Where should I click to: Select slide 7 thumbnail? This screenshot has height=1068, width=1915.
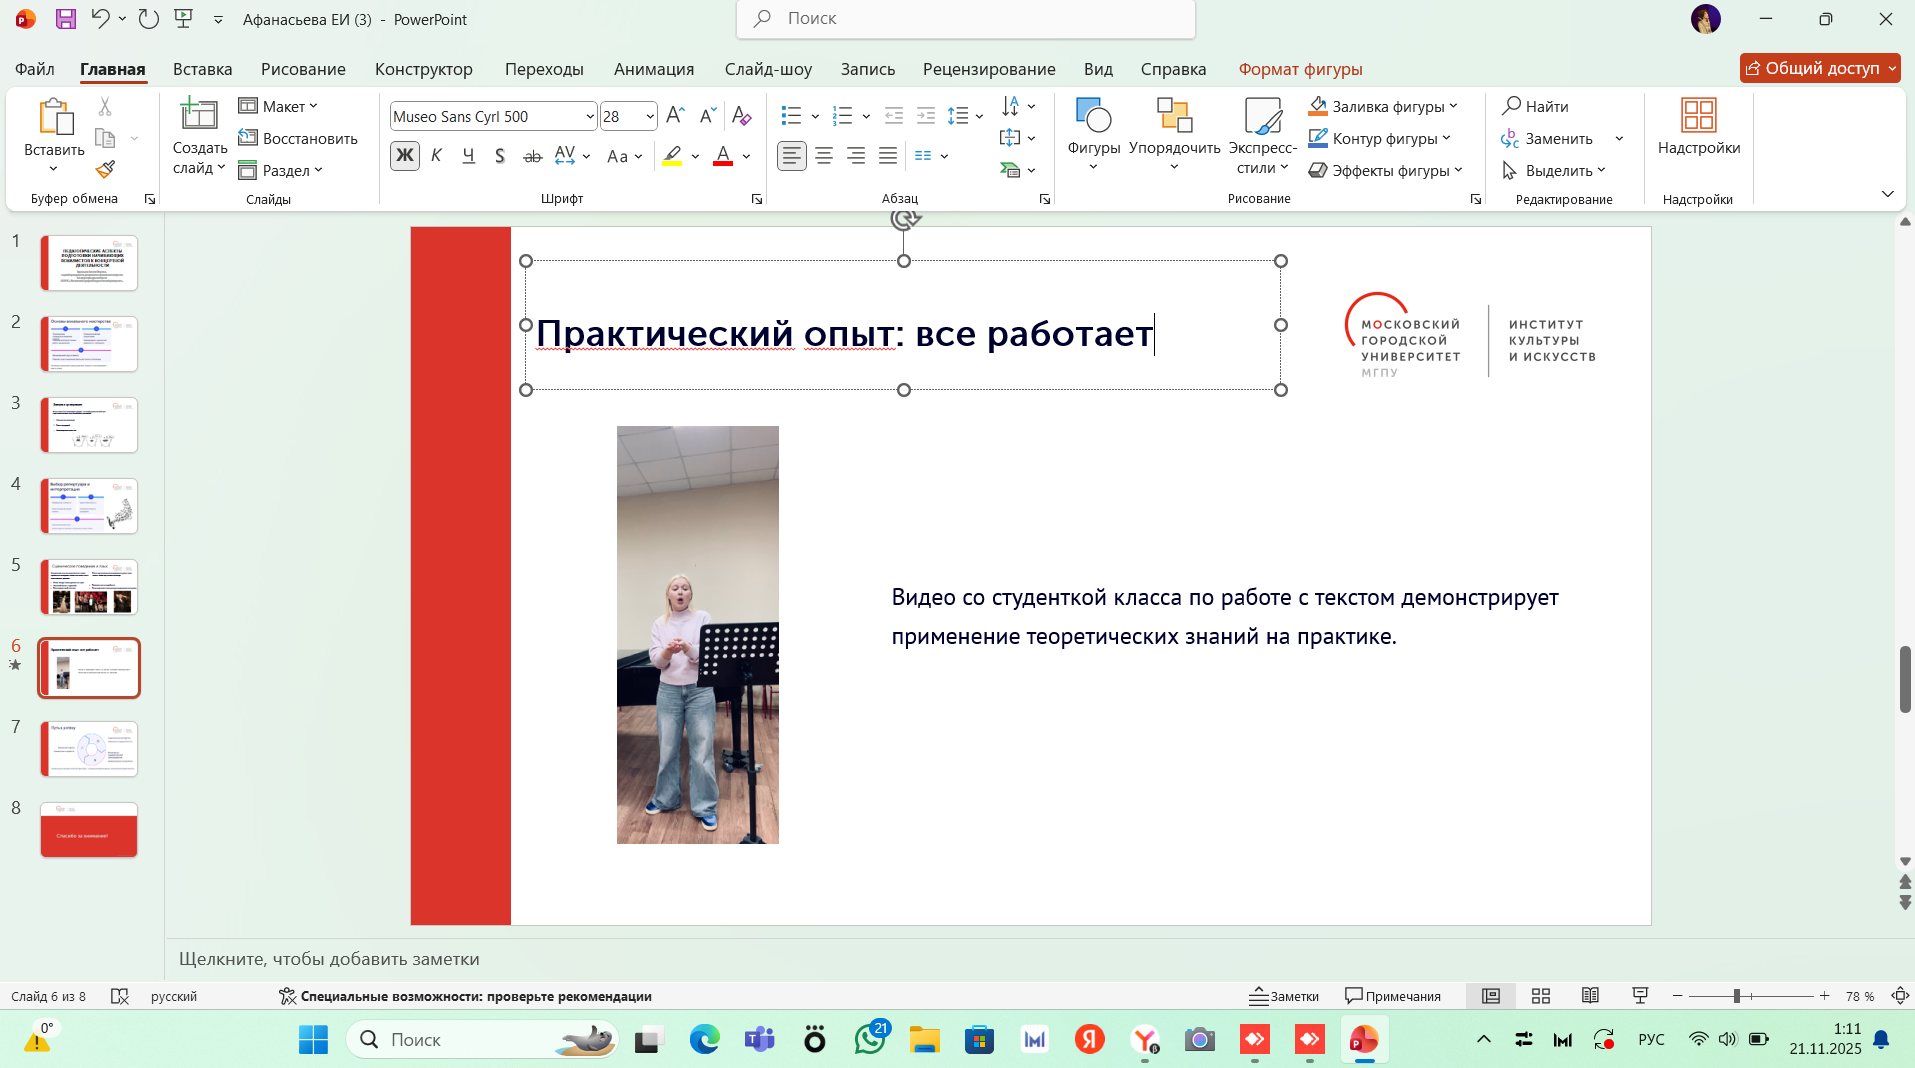89,749
